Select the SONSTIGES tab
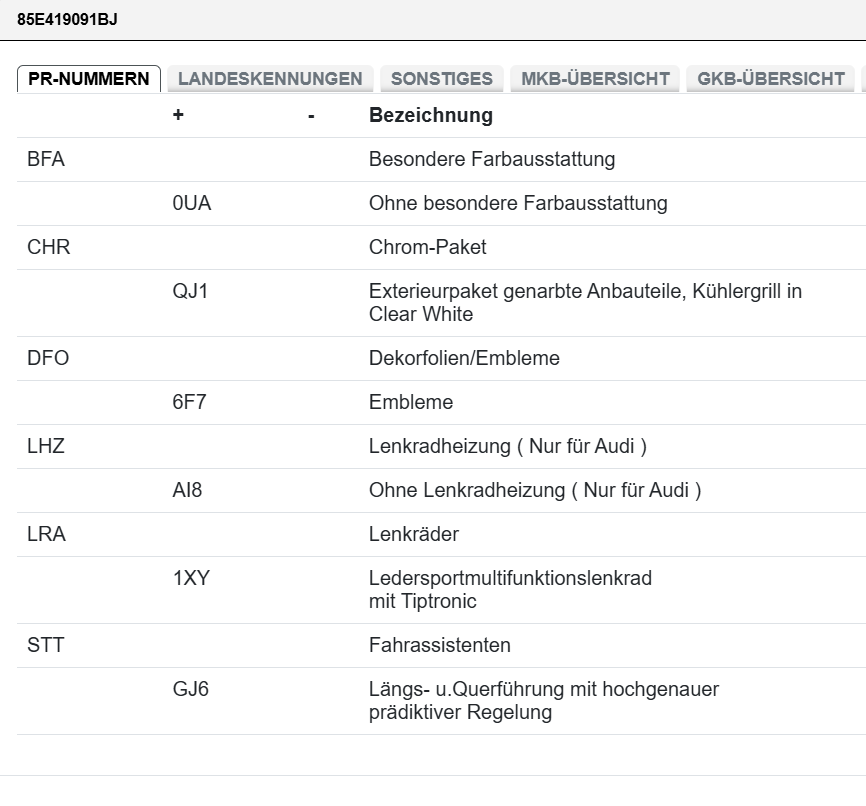Image resolution: width=866 pixels, height=806 pixels. pyautogui.click(x=442, y=79)
